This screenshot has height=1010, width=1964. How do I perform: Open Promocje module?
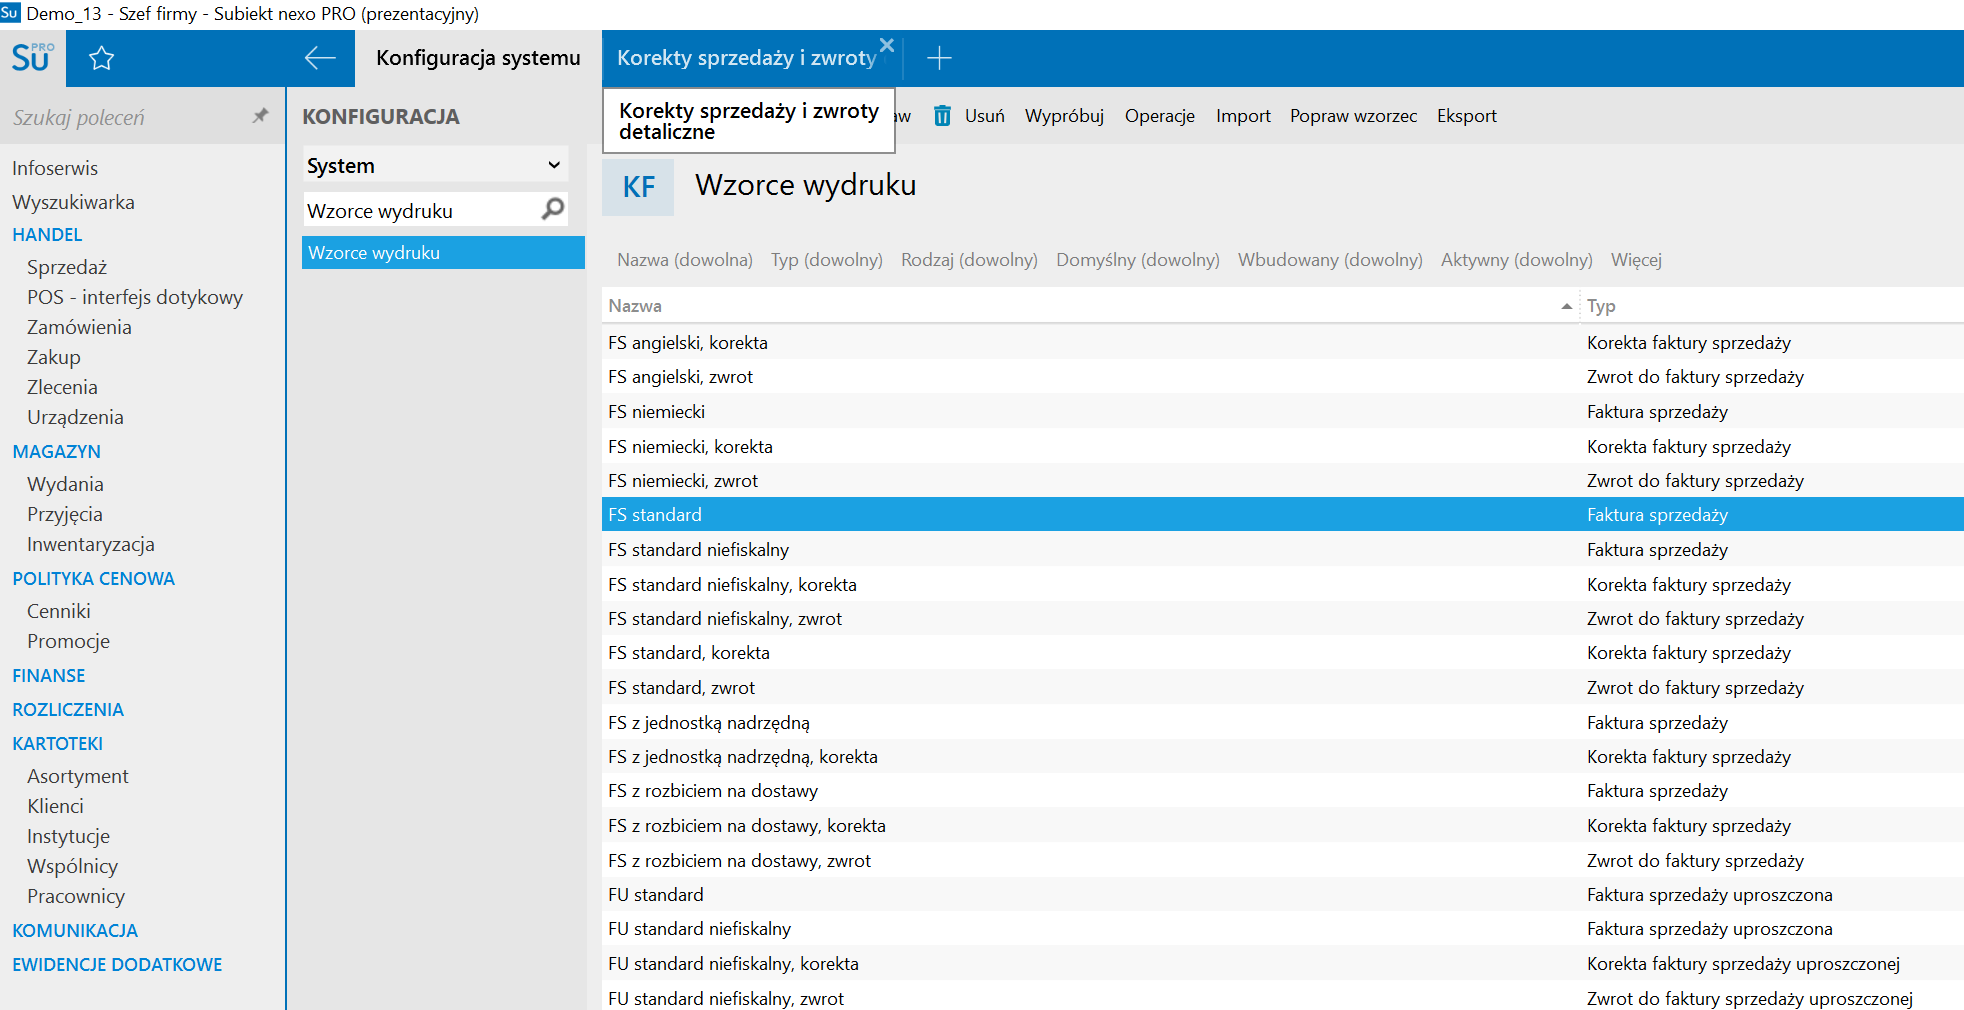click(68, 641)
